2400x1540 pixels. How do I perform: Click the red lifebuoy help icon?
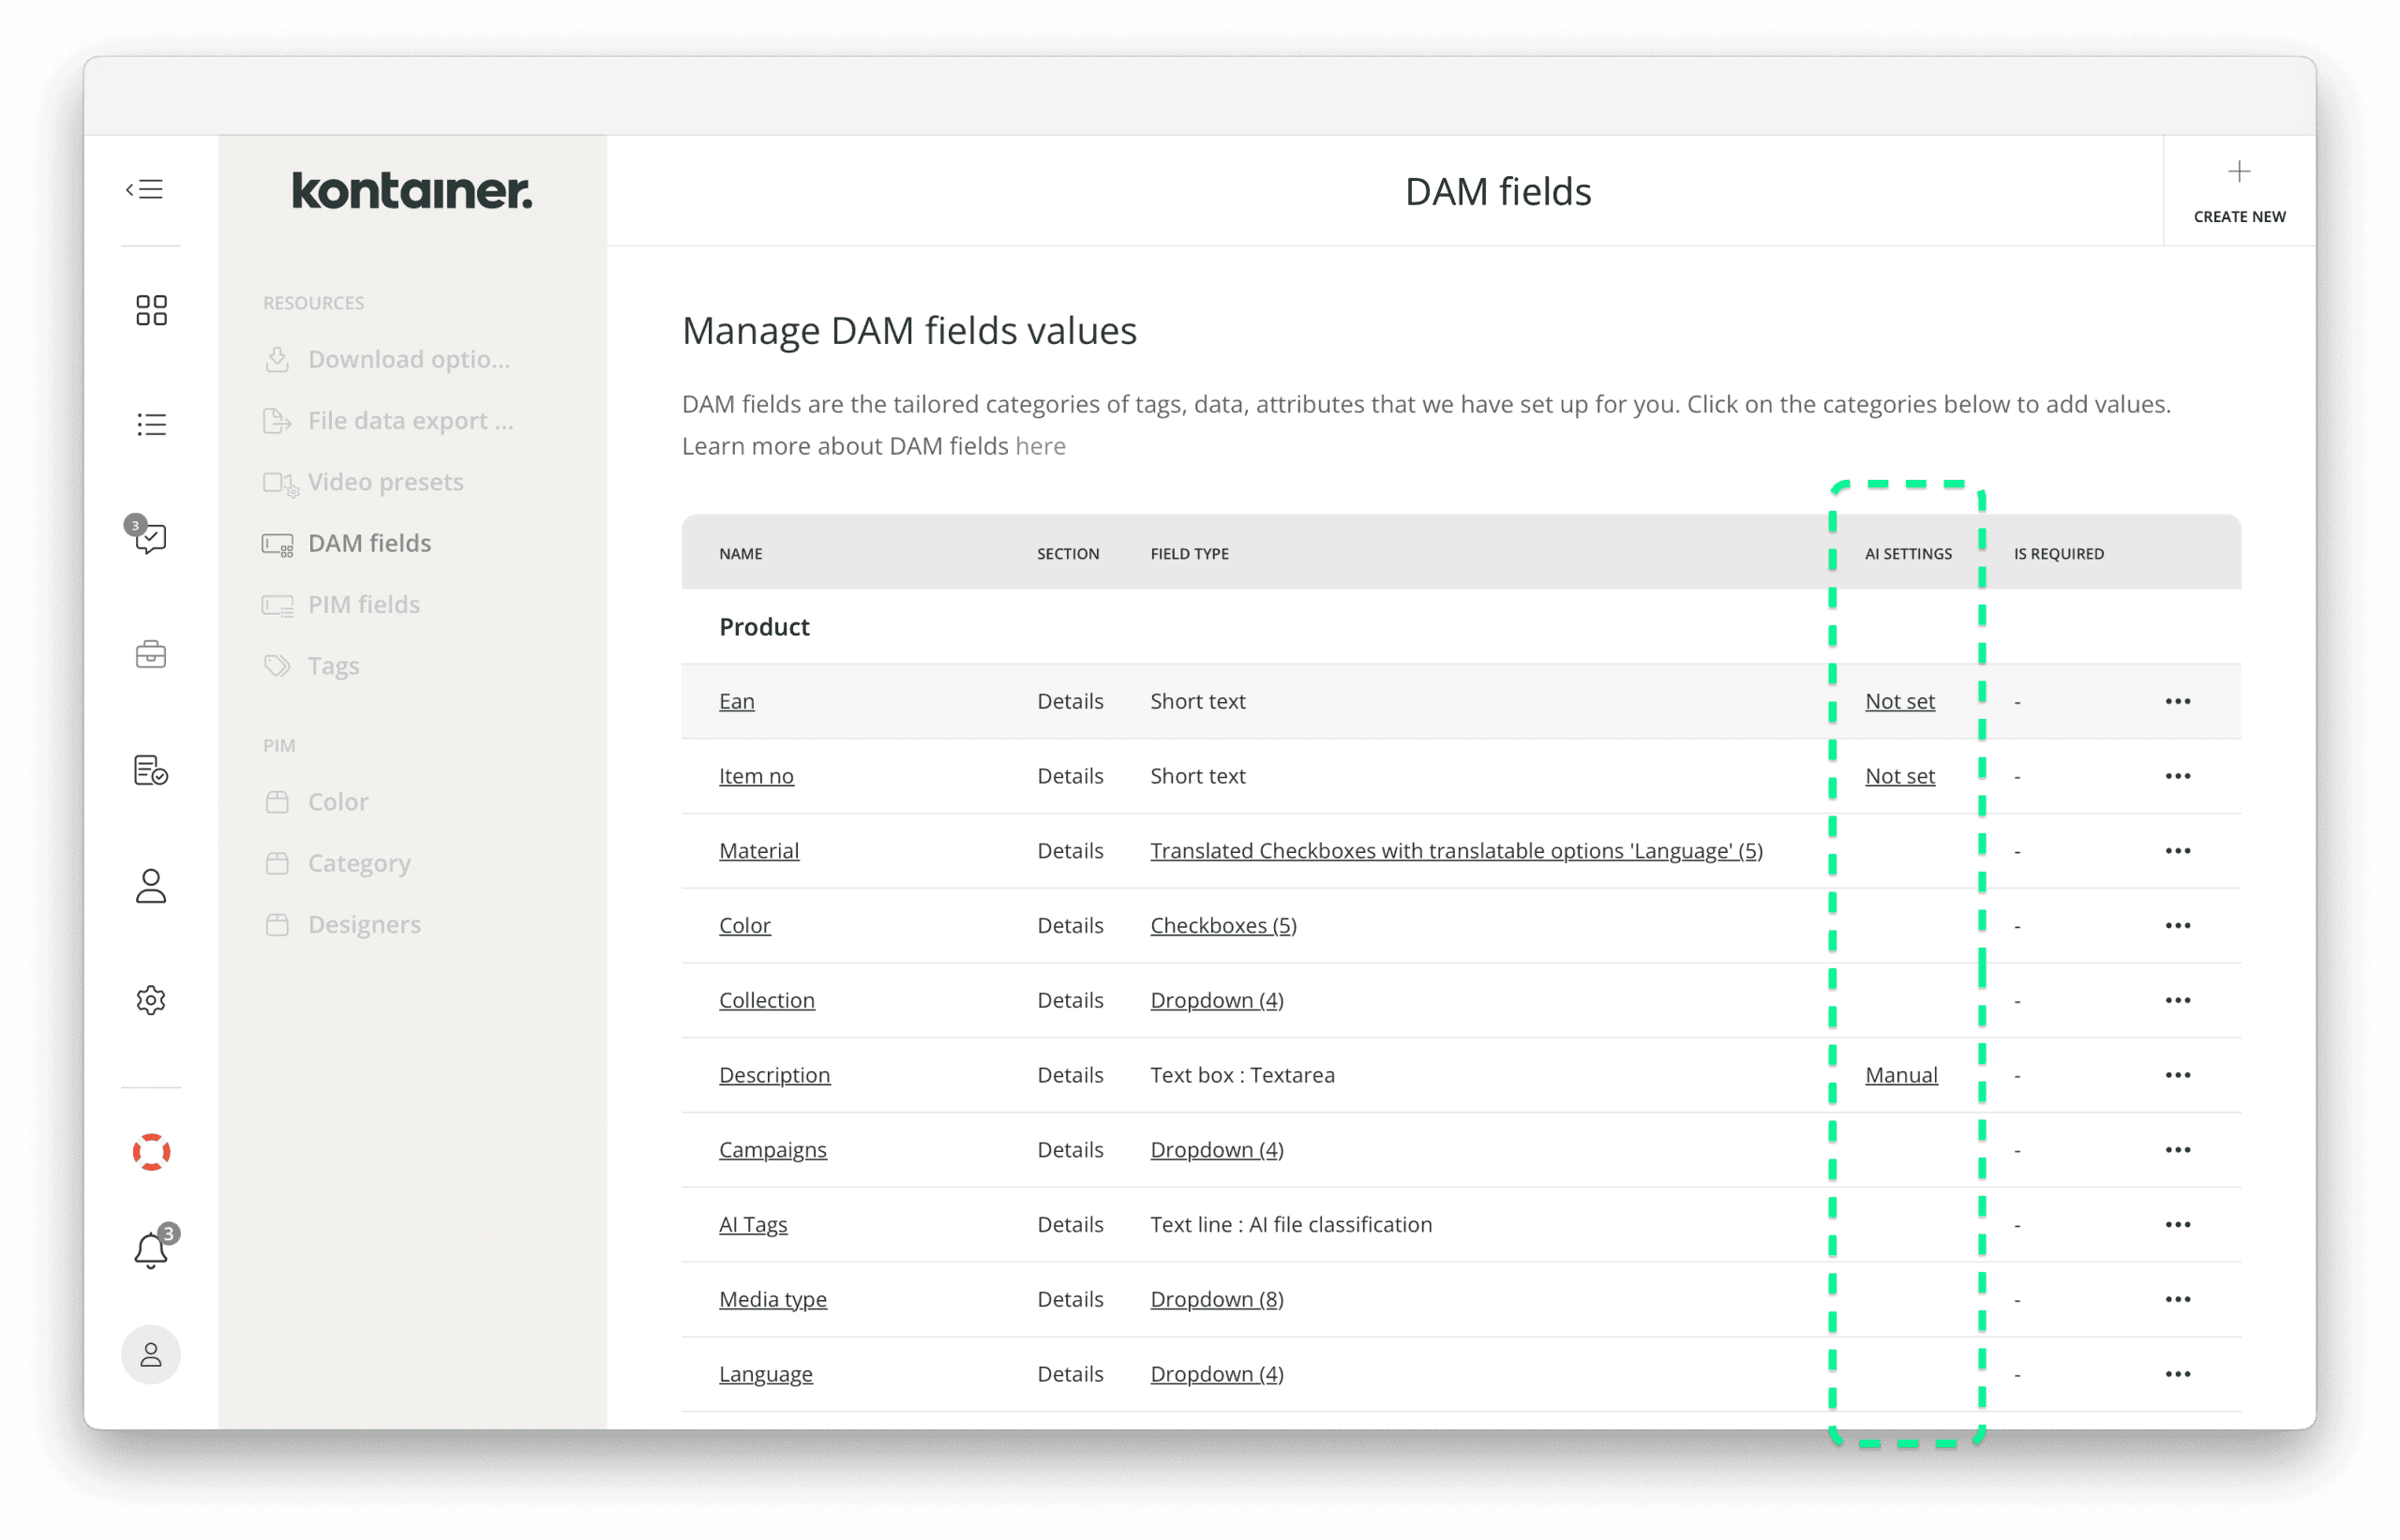coord(151,1152)
